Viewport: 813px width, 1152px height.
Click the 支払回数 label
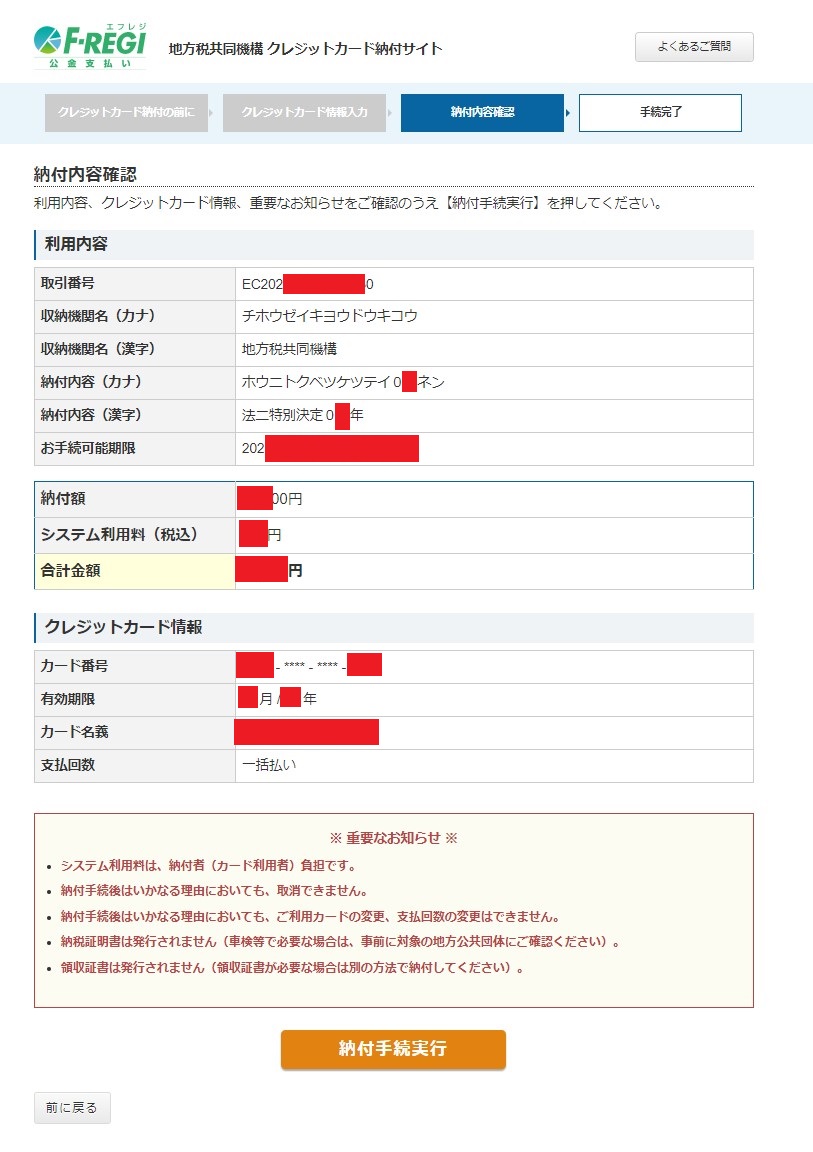68,766
